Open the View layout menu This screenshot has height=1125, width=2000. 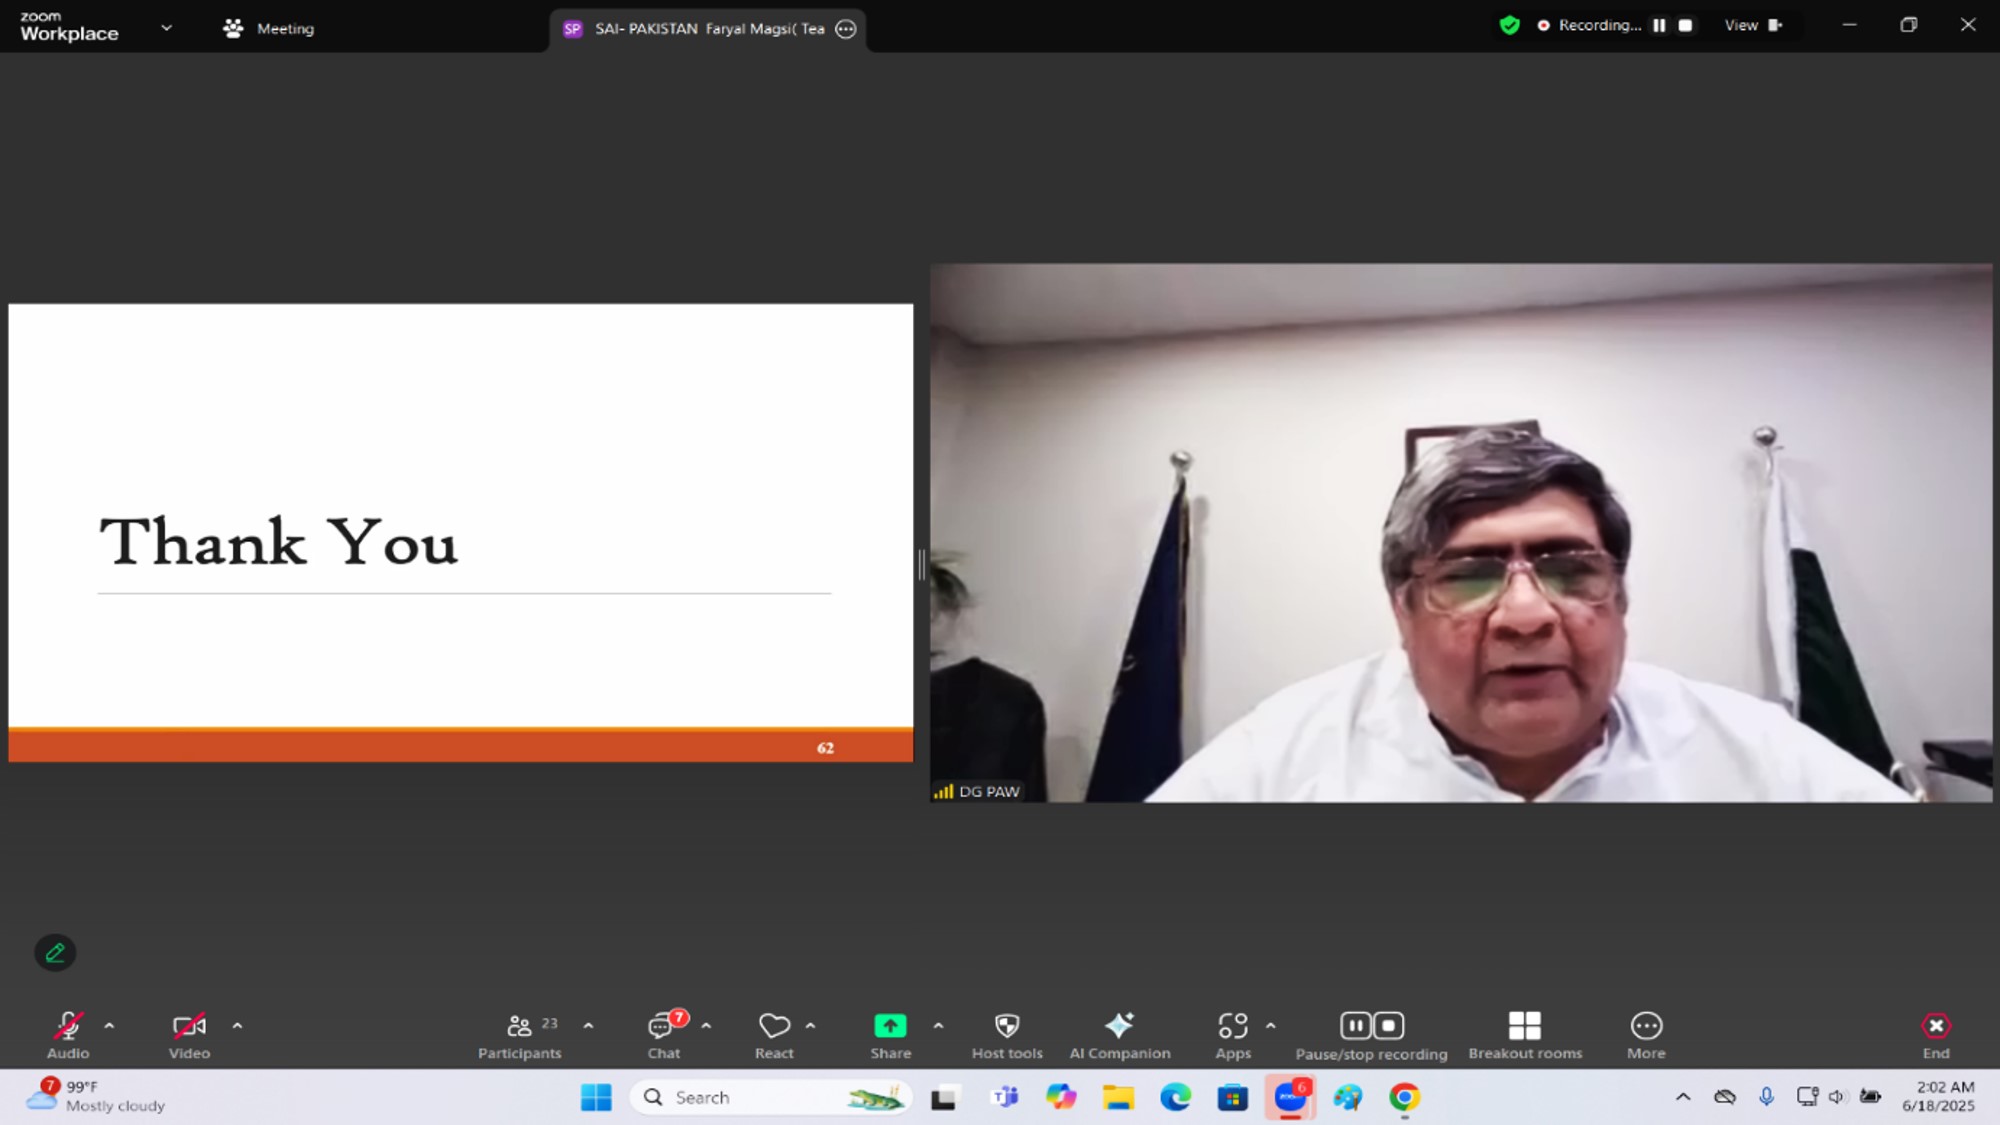1753,25
